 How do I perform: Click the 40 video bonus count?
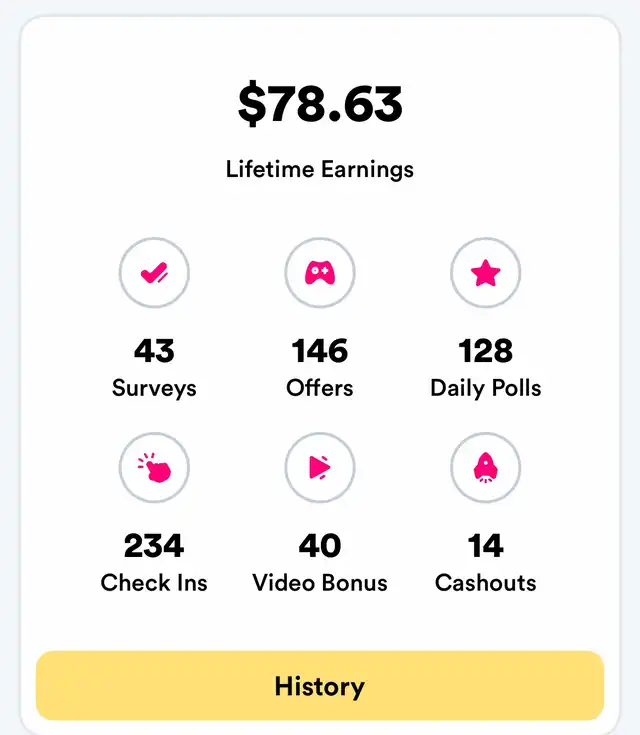320,546
